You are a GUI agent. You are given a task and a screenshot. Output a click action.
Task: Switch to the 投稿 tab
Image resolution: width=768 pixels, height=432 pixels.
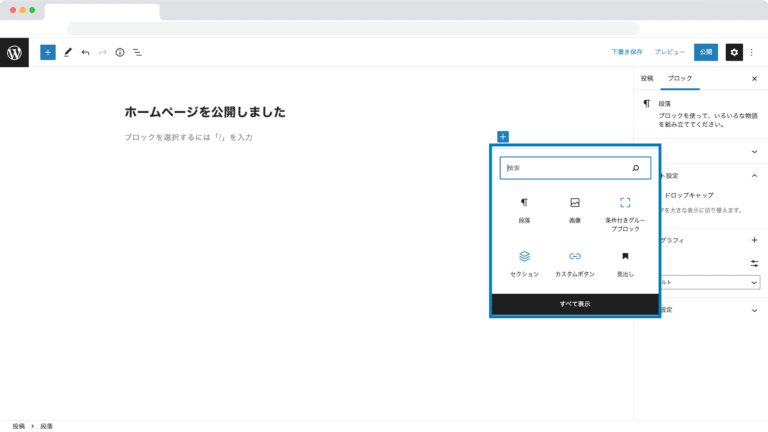647,78
